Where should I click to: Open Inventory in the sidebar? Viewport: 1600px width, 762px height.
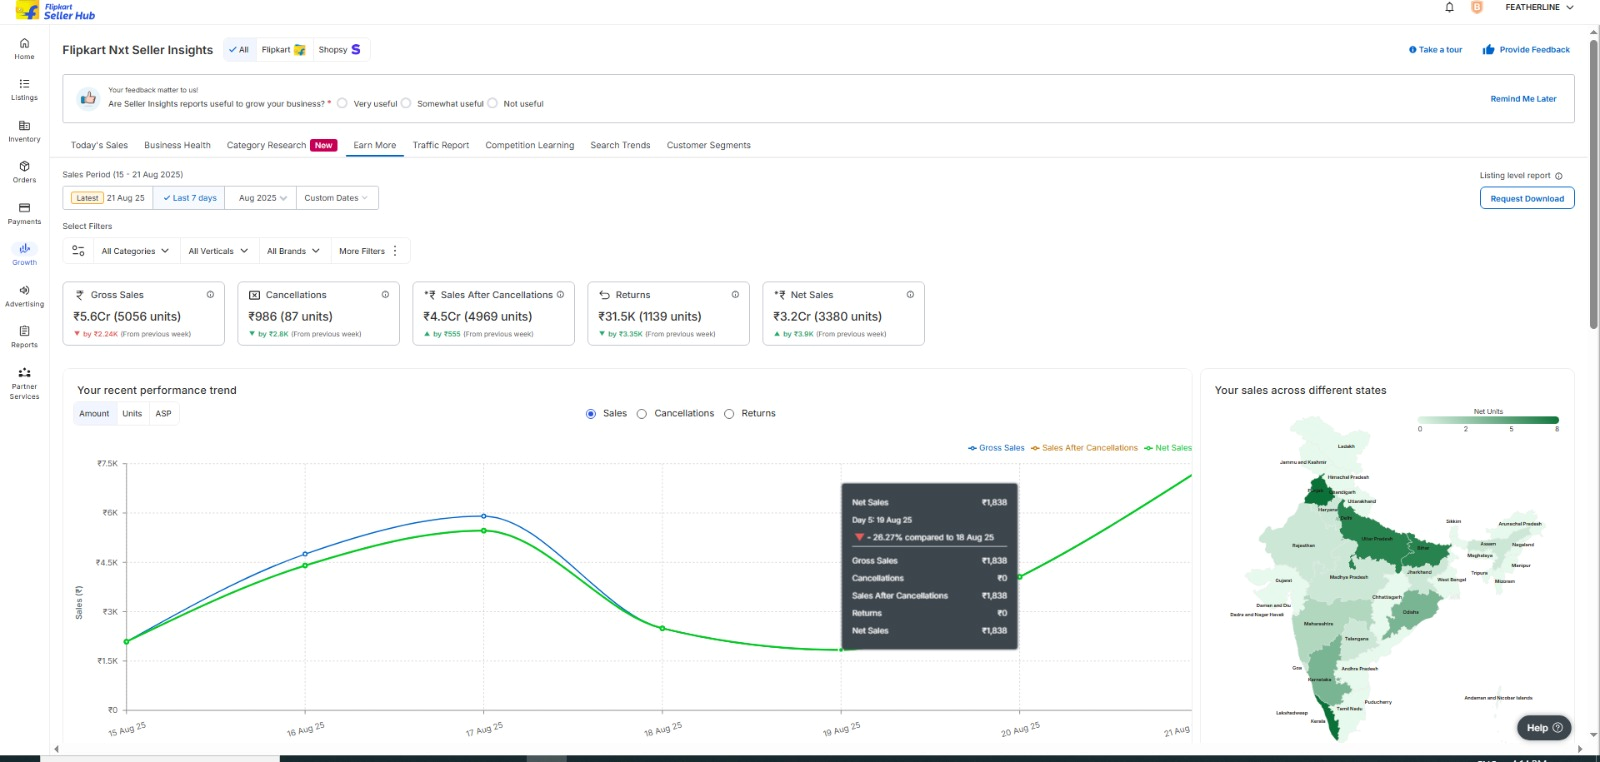coord(24,131)
